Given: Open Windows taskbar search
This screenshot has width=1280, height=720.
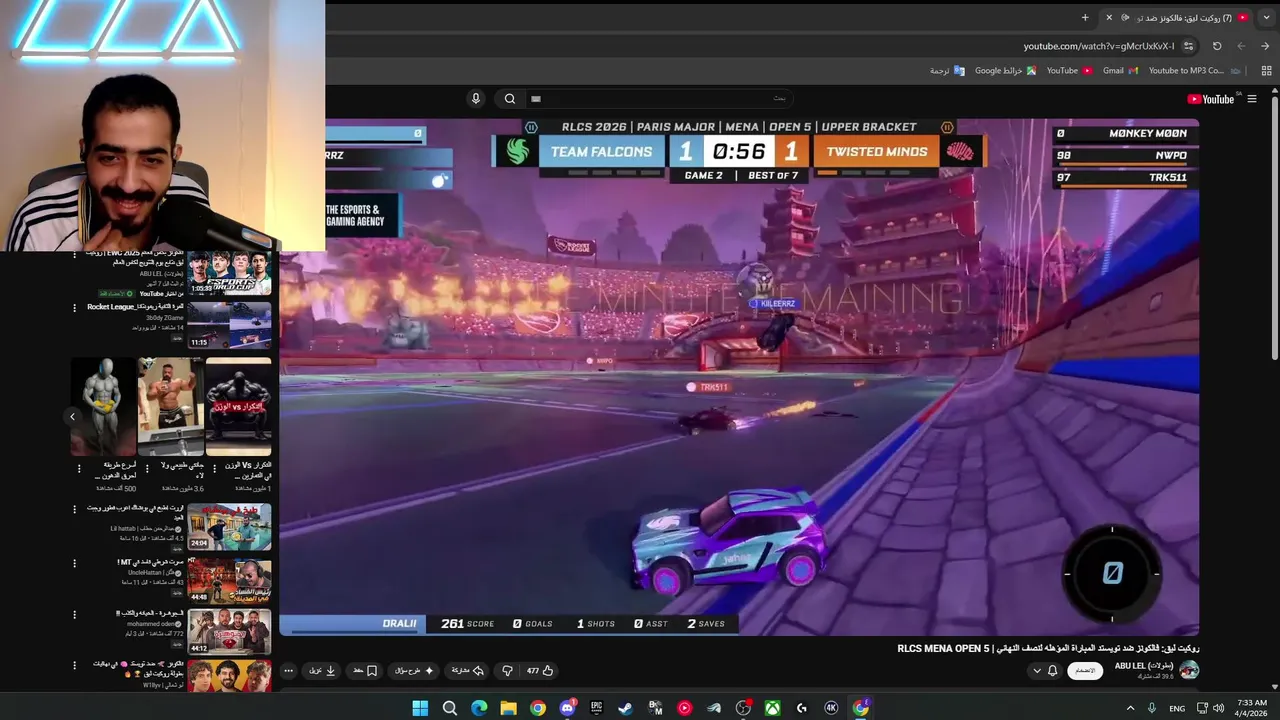Looking at the screenshot, I should pos(450,708).
